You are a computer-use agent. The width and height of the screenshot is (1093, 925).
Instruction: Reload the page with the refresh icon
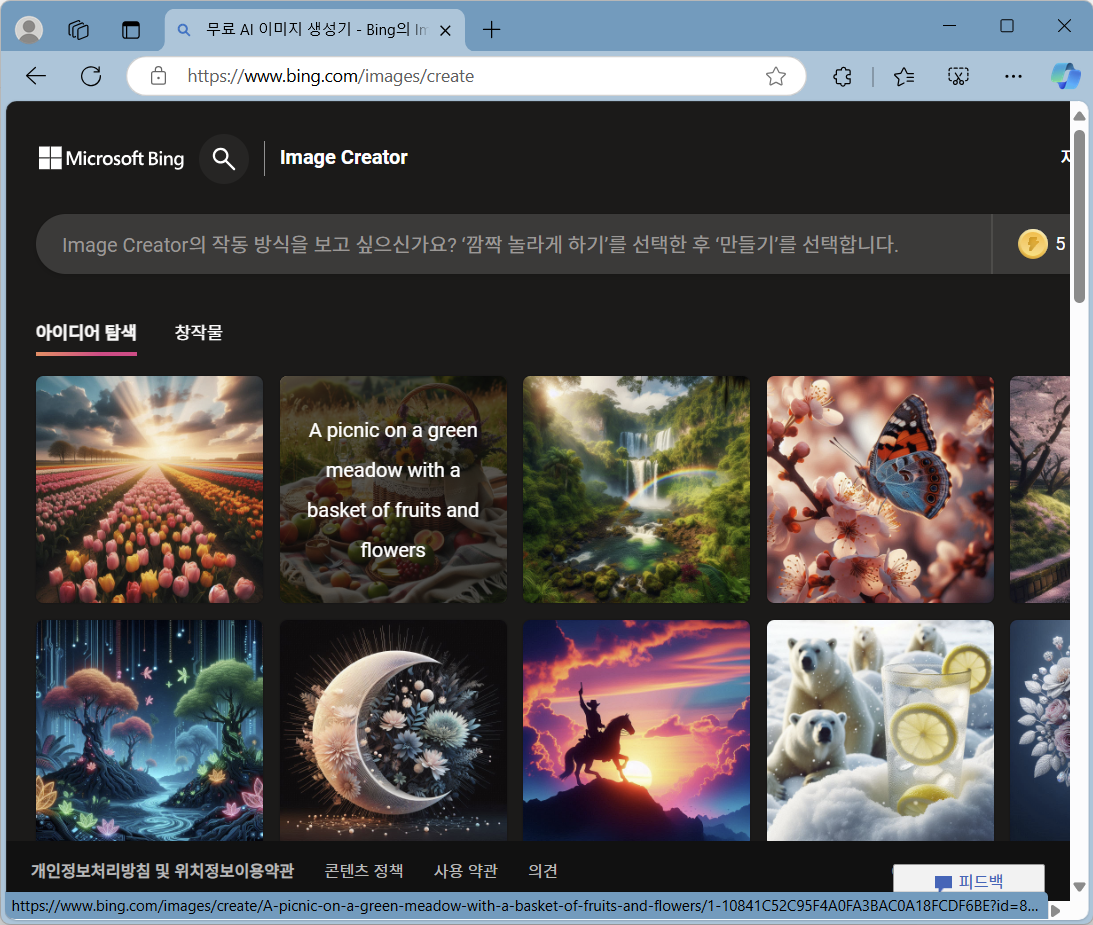[x=90, y=76]
